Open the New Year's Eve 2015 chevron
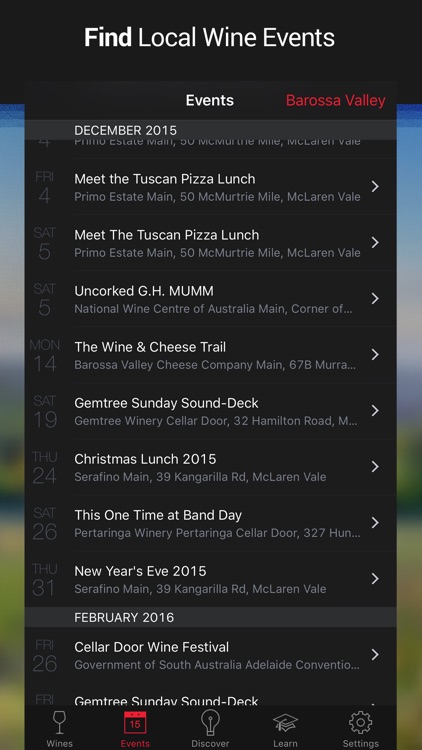The width and height of the screenshot is (422, 750). coord(375,579)
